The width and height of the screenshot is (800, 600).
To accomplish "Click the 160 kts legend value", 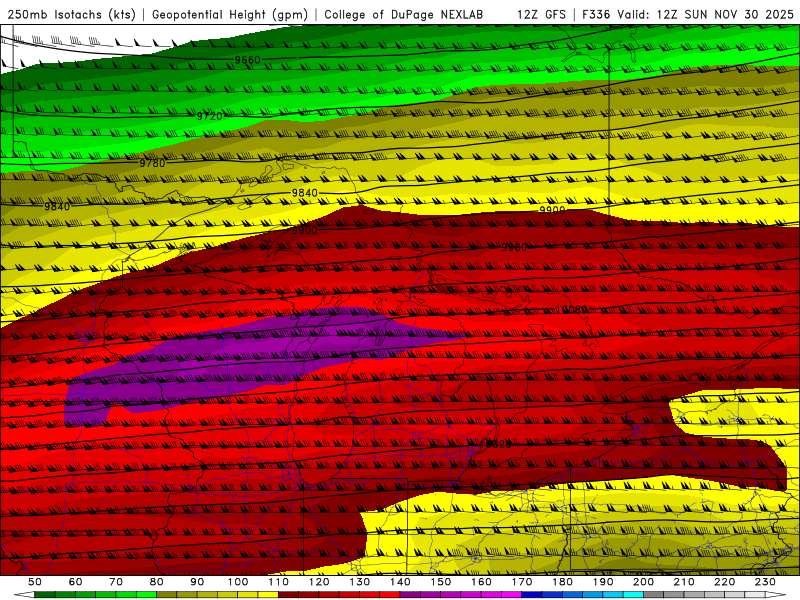I will (x=481, y=582).
